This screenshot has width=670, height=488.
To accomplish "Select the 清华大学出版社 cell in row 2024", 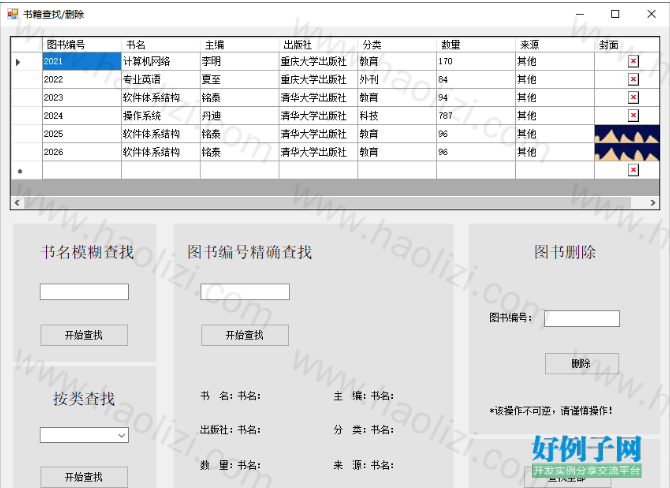I will click(318, 115).
